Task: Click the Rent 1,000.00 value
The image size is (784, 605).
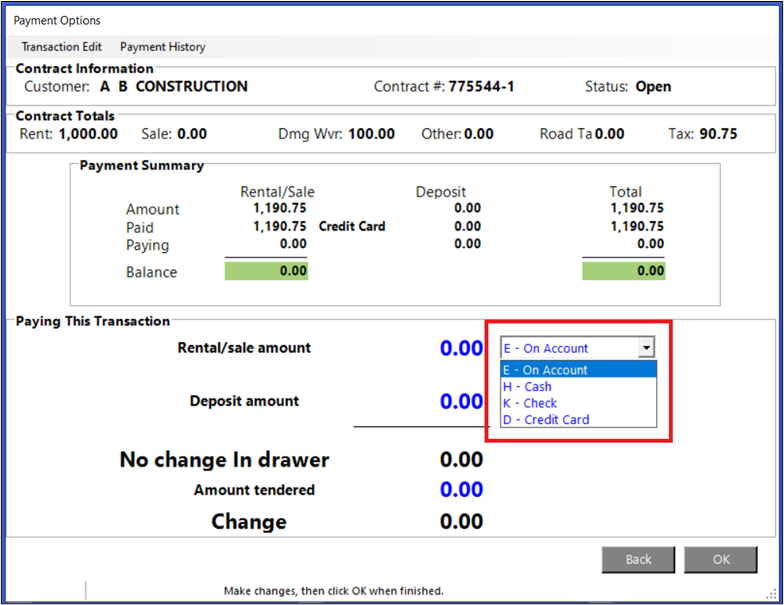Action: pos(88,134)
